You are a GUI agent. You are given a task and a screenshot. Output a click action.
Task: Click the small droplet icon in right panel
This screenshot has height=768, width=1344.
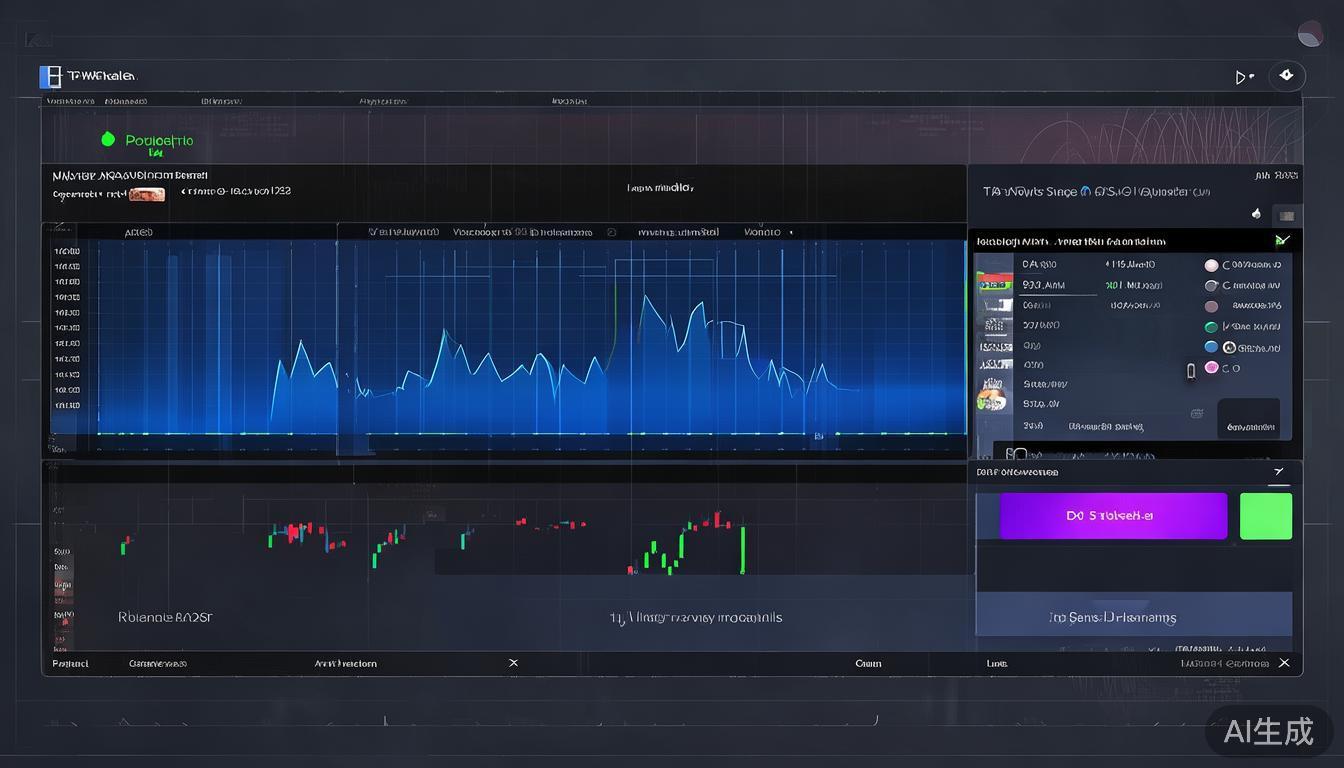[x=1256, y=214]
